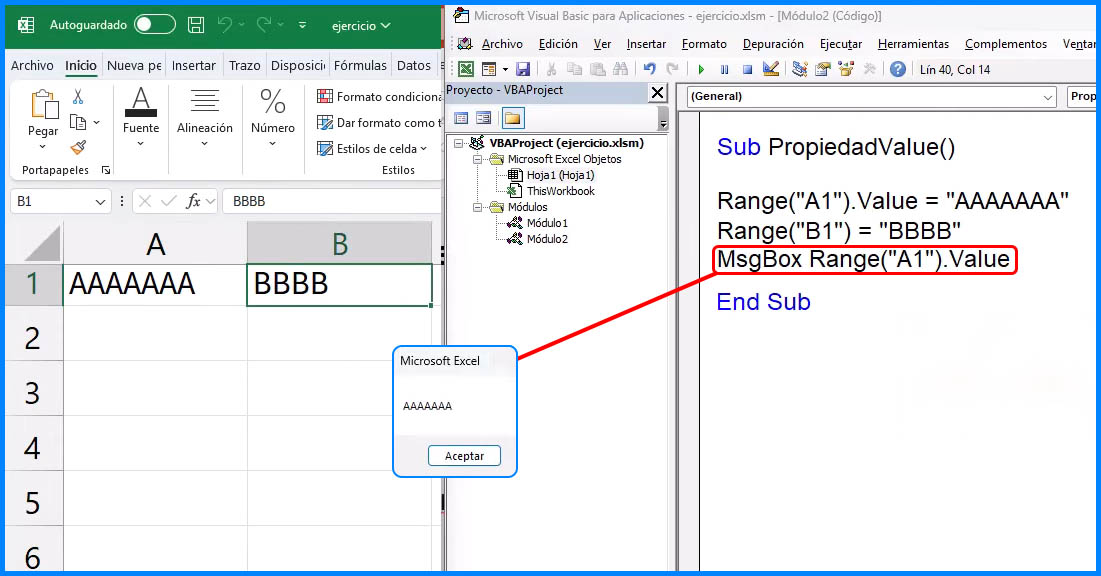Viewport: 1101px width, 576px height.
Task: Toggle folder view in the Project Explorer
Action: tap(515, 118)
